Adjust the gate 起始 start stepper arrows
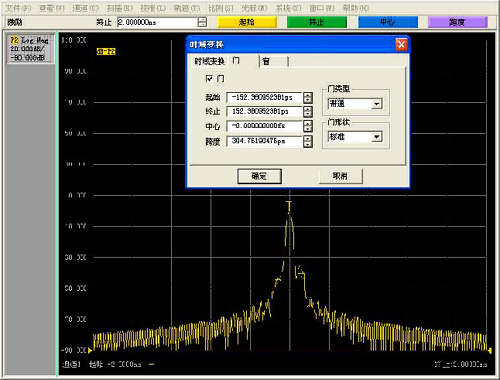Viewport: 500px width, 380px height. click(x=308, y=98)
